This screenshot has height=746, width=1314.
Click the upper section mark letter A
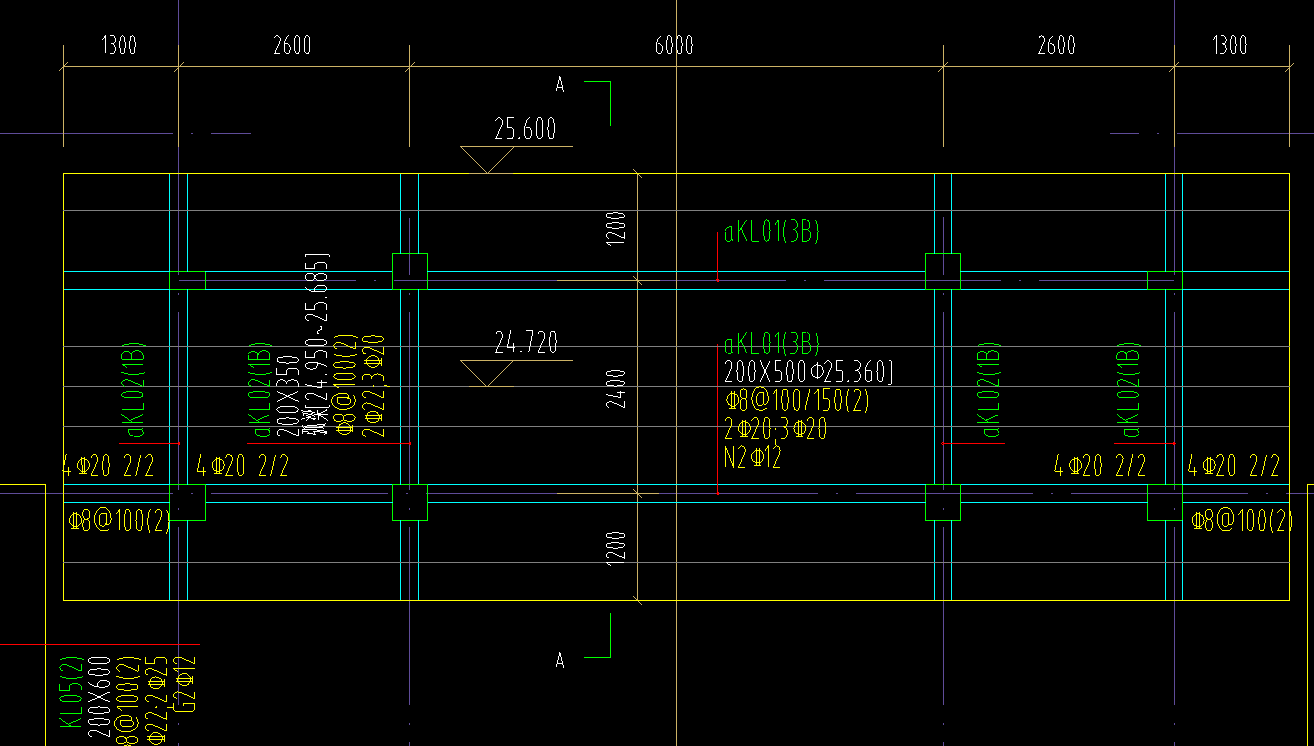click(560, 85)
